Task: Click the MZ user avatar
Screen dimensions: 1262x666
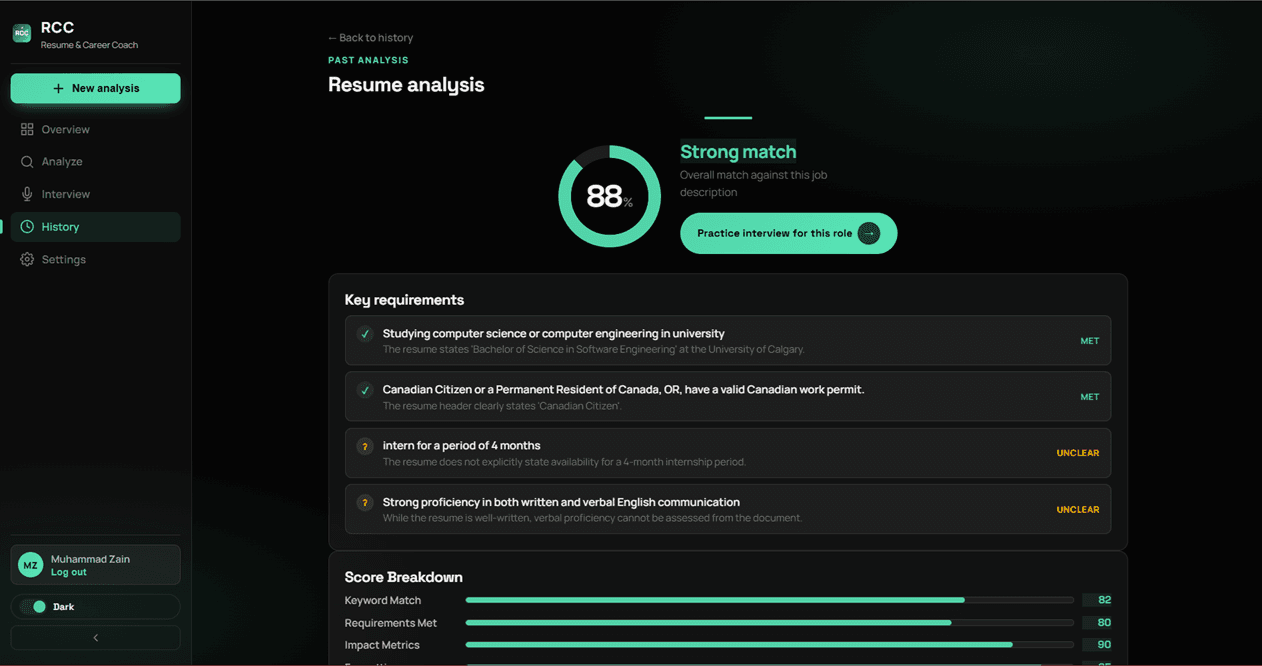Action: pyautogui.click(x=30, y=565)
